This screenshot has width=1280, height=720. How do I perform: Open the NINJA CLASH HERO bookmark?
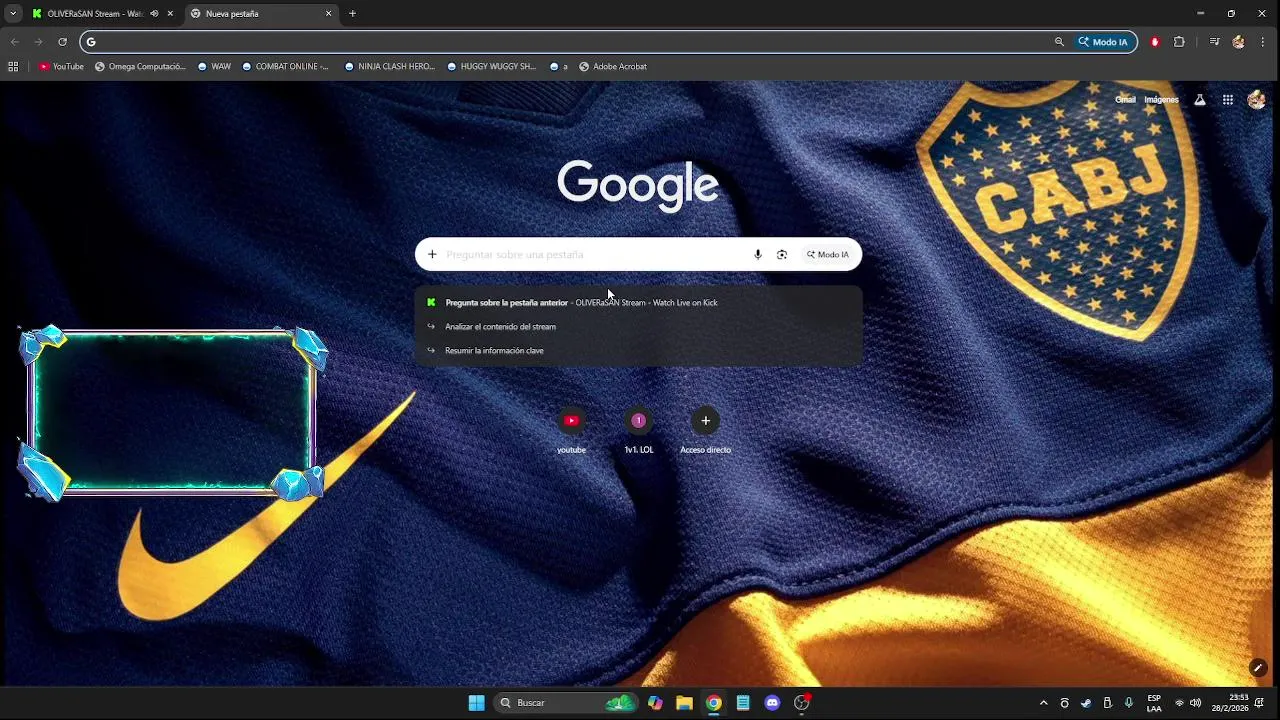tap(390, 67)
